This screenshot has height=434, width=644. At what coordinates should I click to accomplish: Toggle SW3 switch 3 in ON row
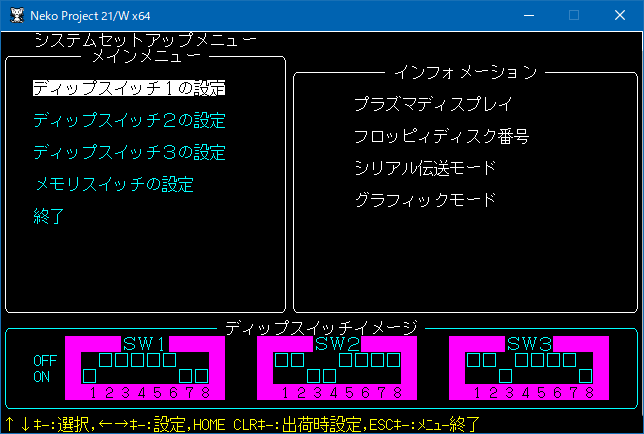506,376
